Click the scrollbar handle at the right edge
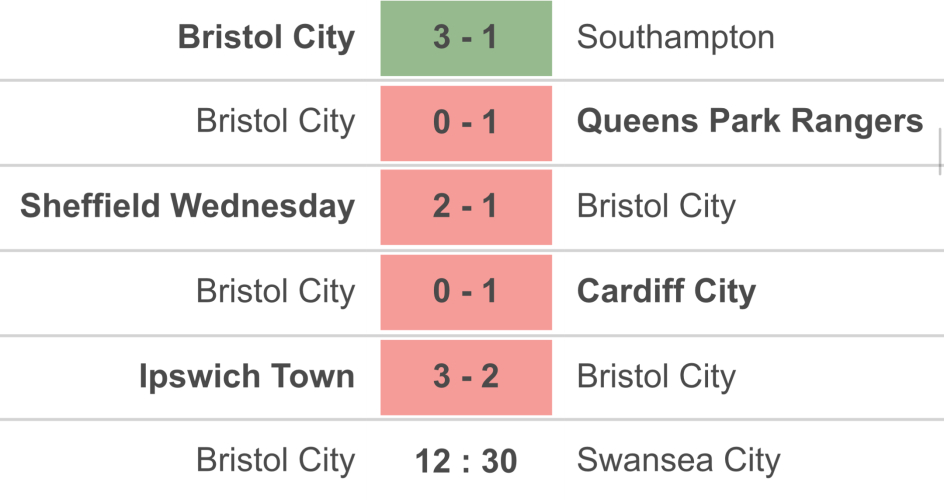The image size is (944, 500). pos(940,152)
